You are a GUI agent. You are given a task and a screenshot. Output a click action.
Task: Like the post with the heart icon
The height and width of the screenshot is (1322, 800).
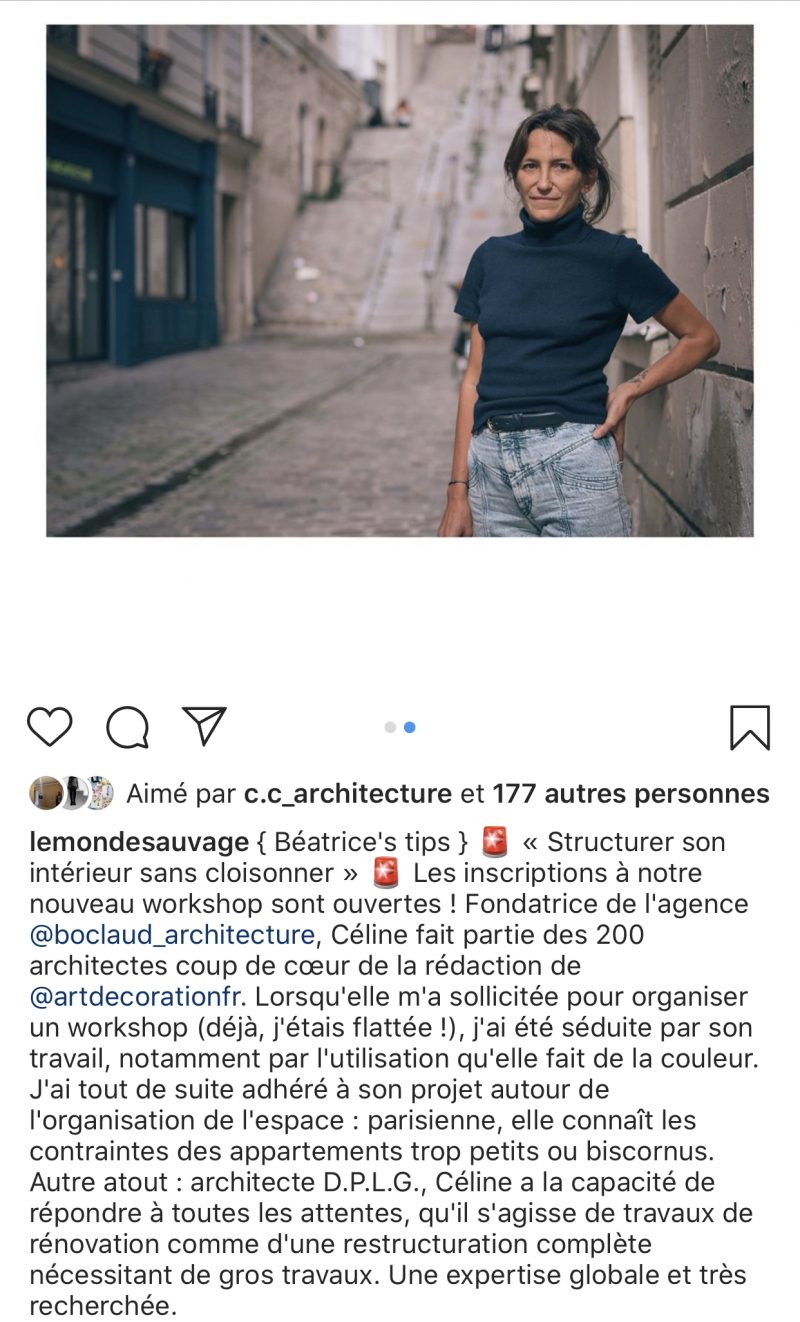(x=49, y=727)
